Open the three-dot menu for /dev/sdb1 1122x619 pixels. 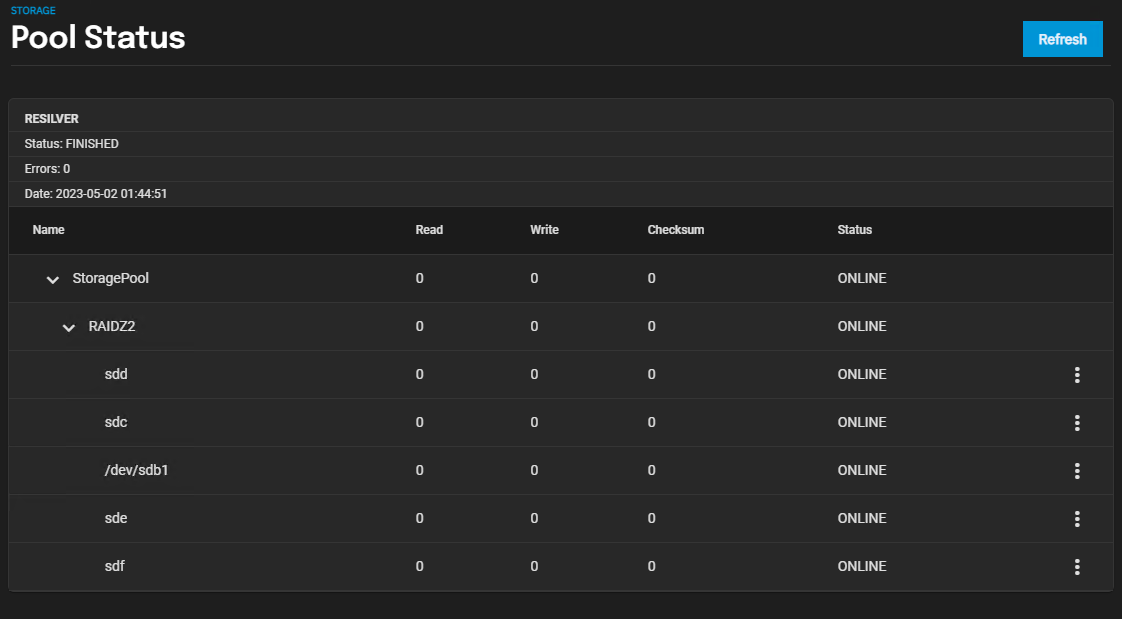click(x=1077, y=470)
